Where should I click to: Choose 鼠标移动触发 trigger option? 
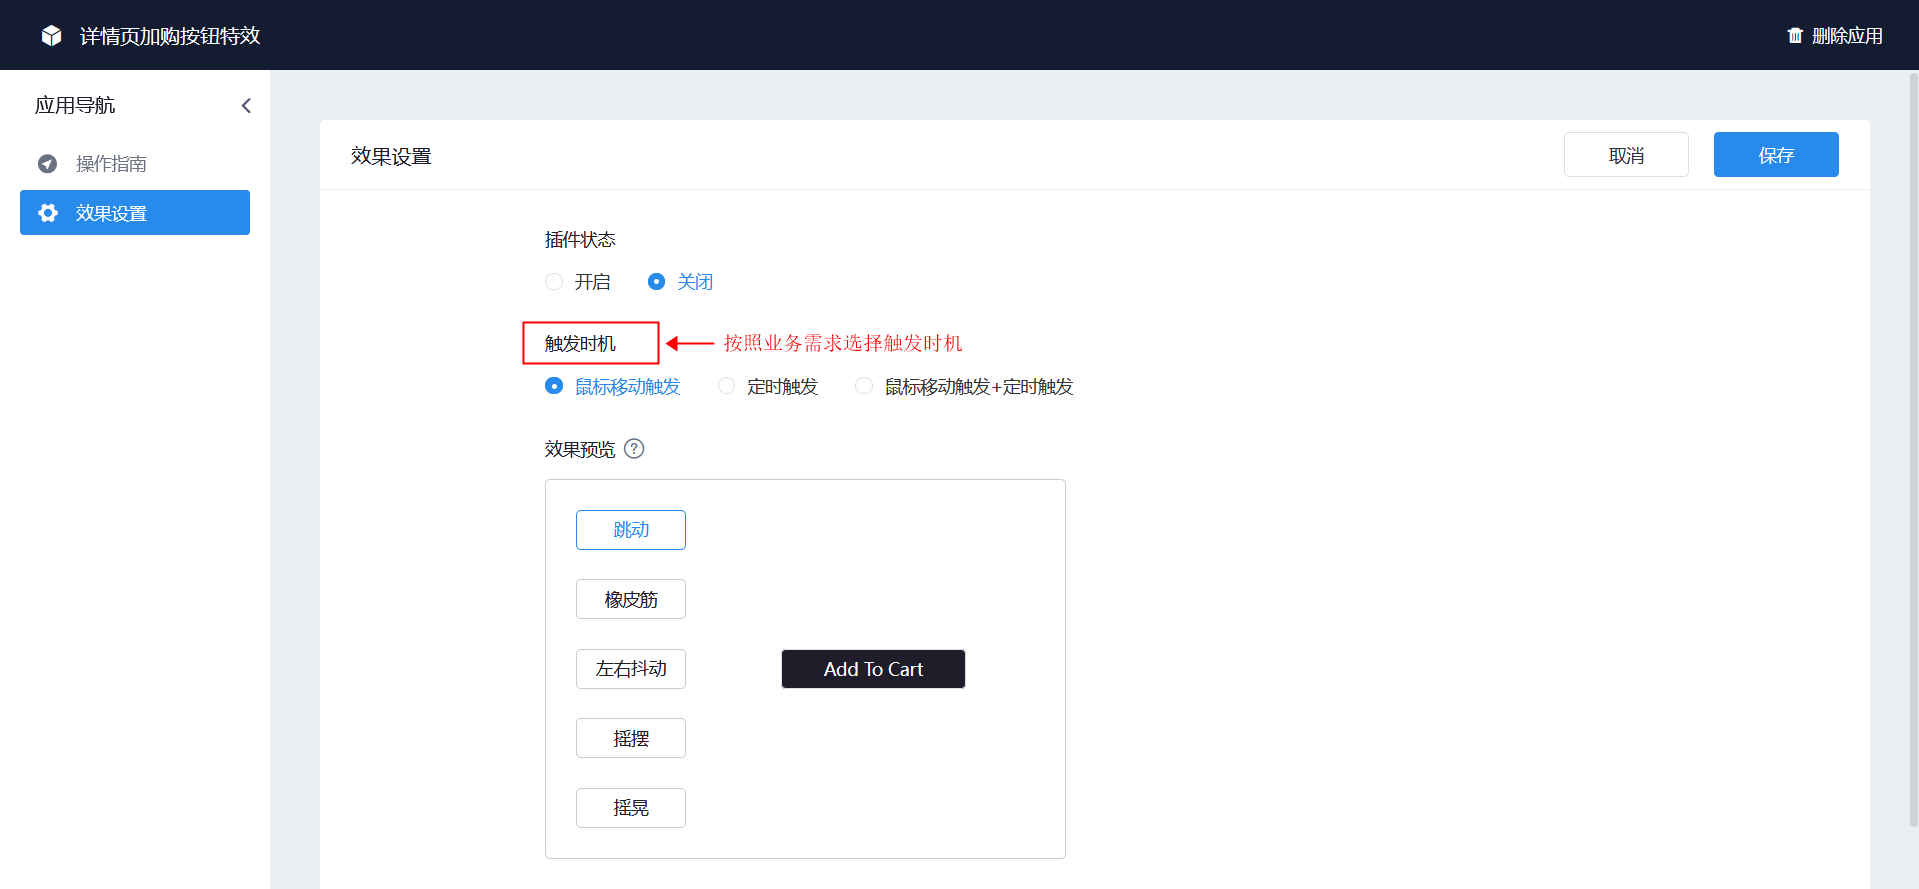click(554, 386)
